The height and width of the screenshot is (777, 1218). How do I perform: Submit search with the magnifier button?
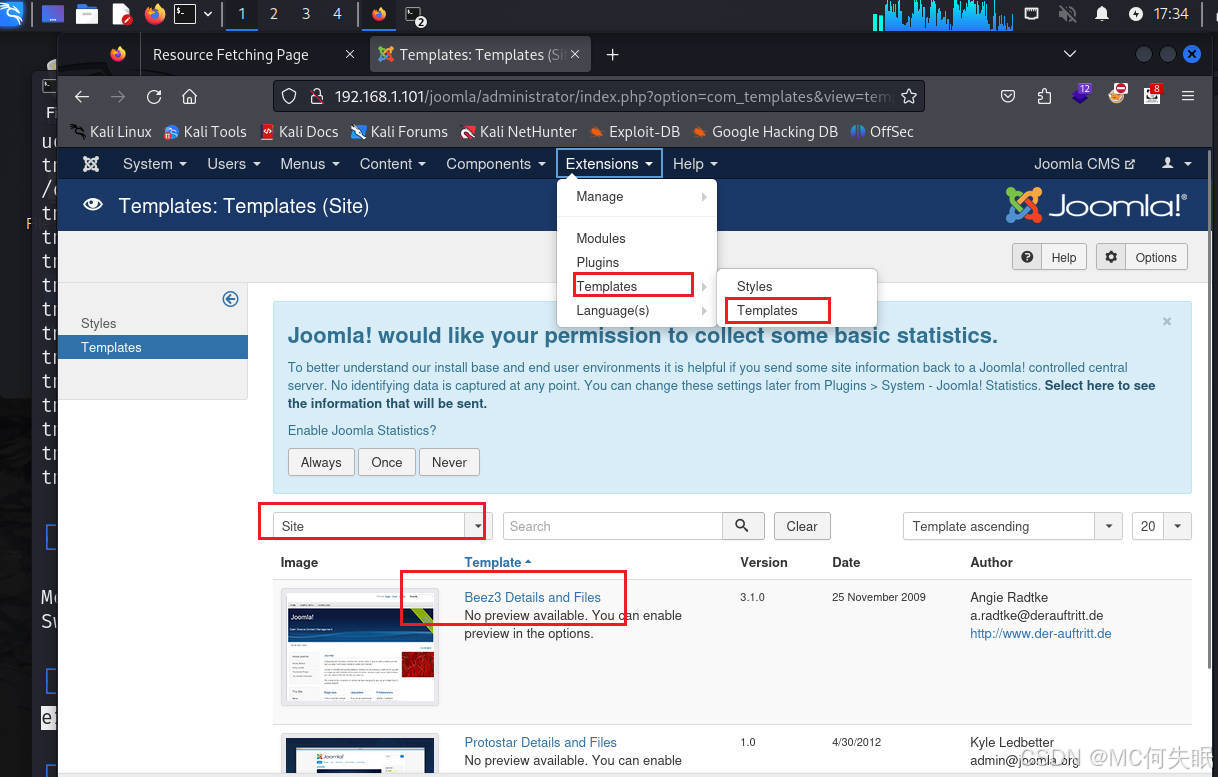click(743, 526)
